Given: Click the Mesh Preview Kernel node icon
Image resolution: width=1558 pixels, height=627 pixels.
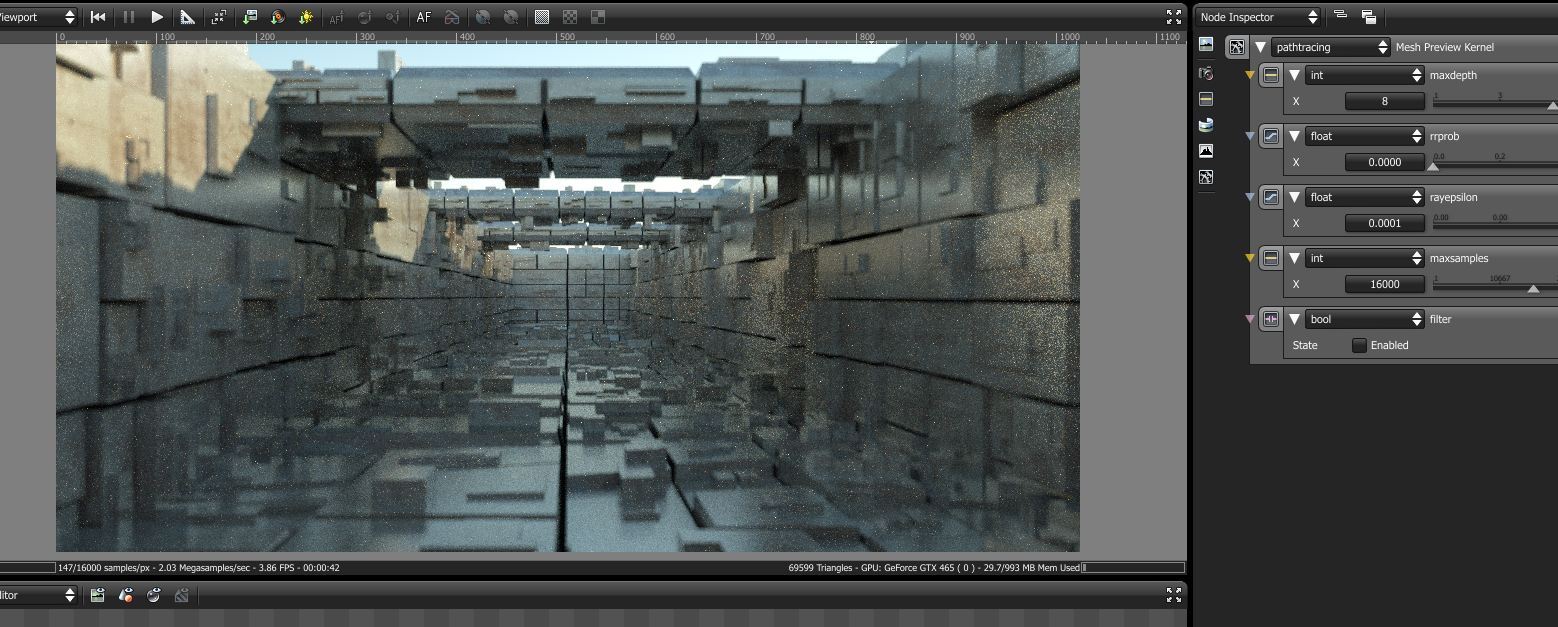Looking at the screenshot, I should tap(1237, 47).
